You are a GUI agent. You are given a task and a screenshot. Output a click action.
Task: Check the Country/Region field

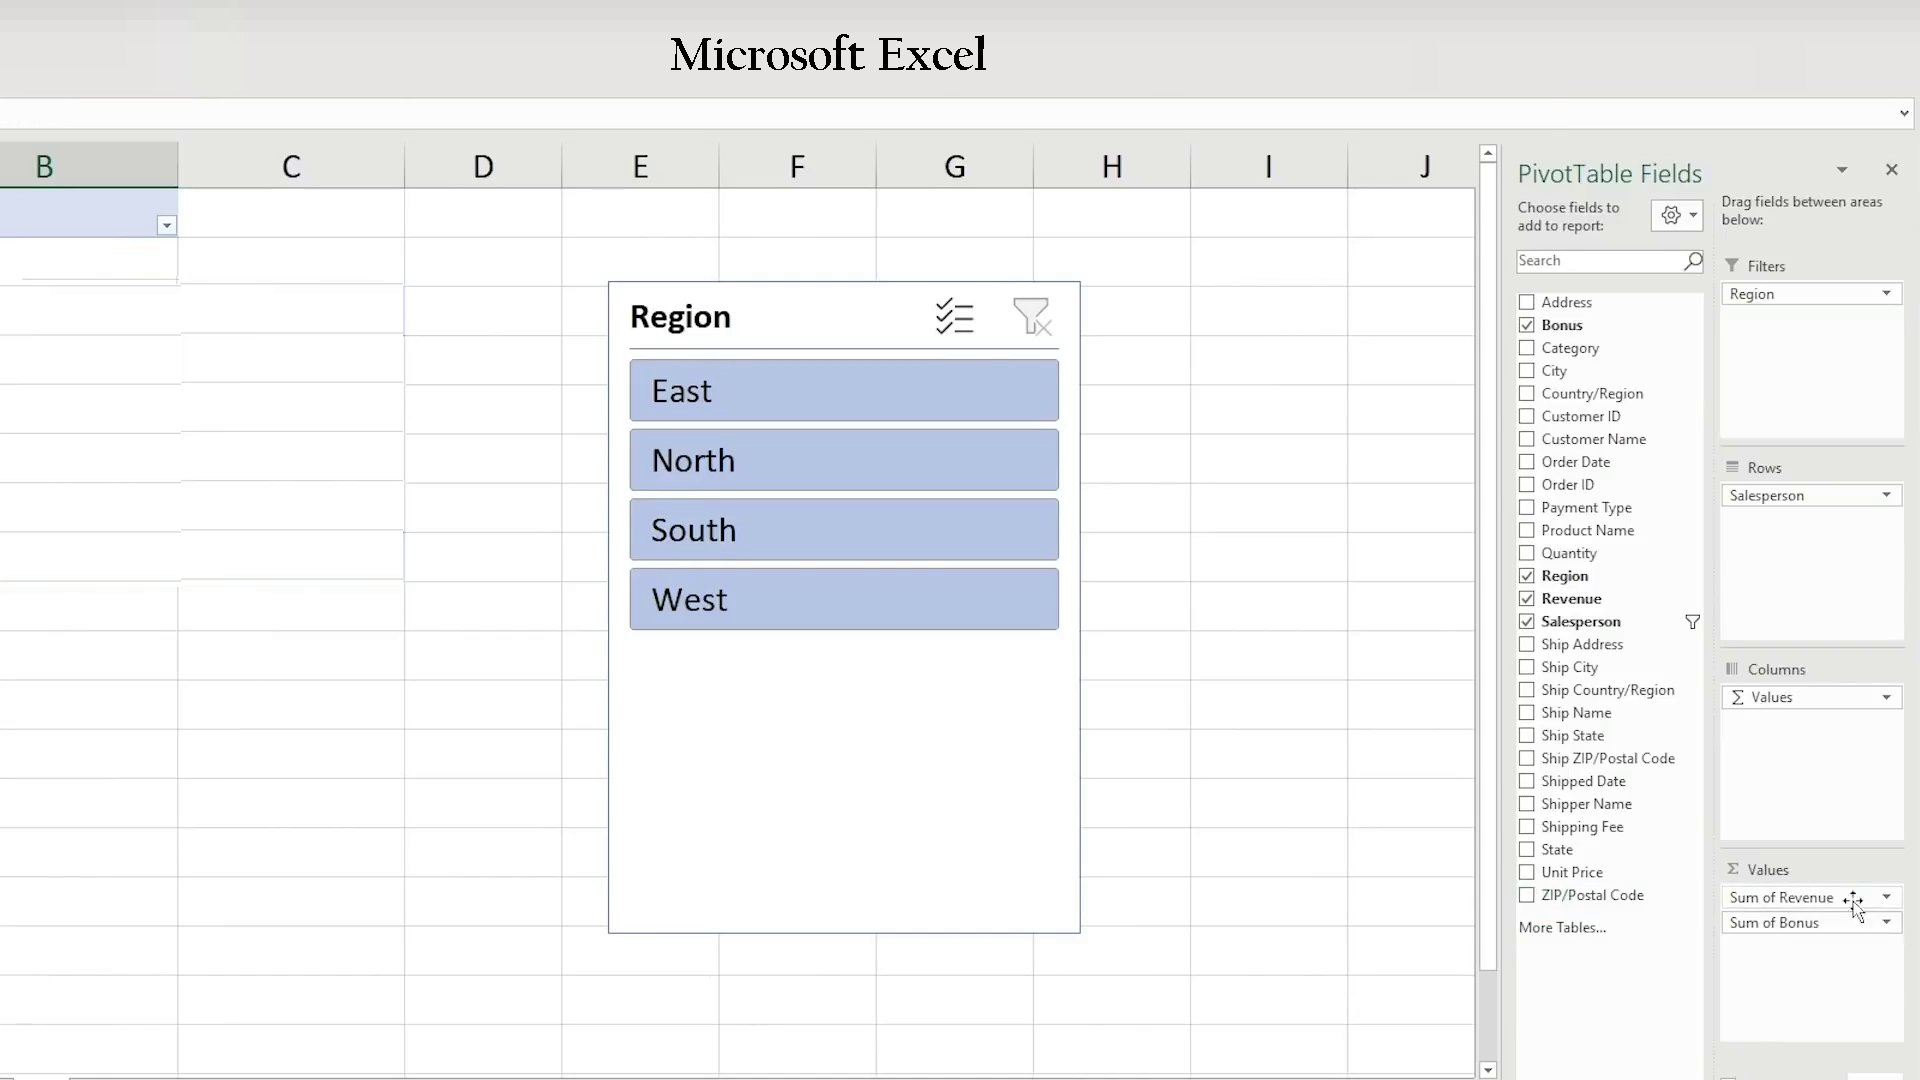(1526, 394)
